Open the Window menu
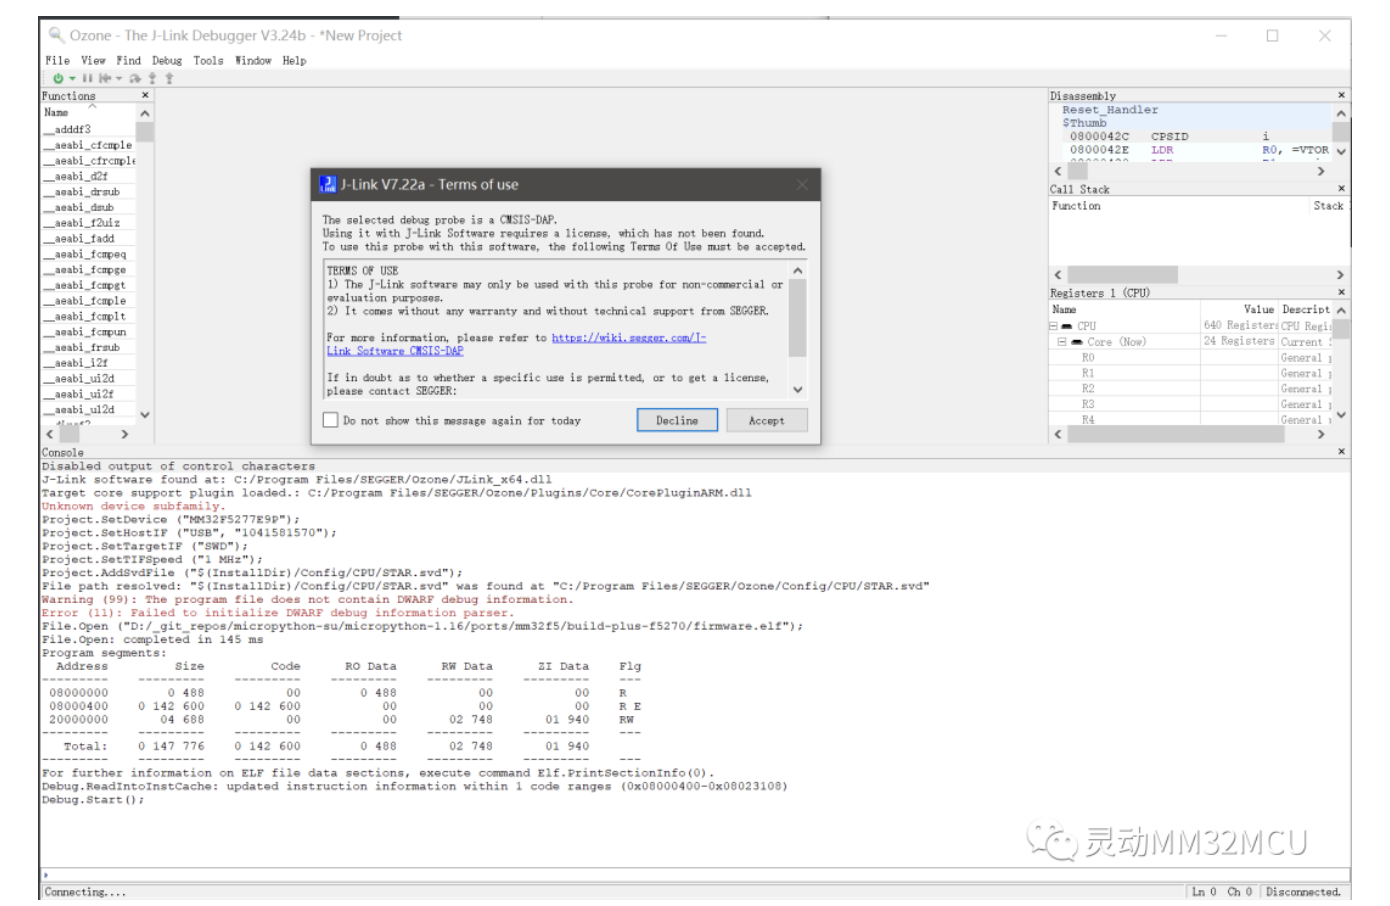 point(253,60)
